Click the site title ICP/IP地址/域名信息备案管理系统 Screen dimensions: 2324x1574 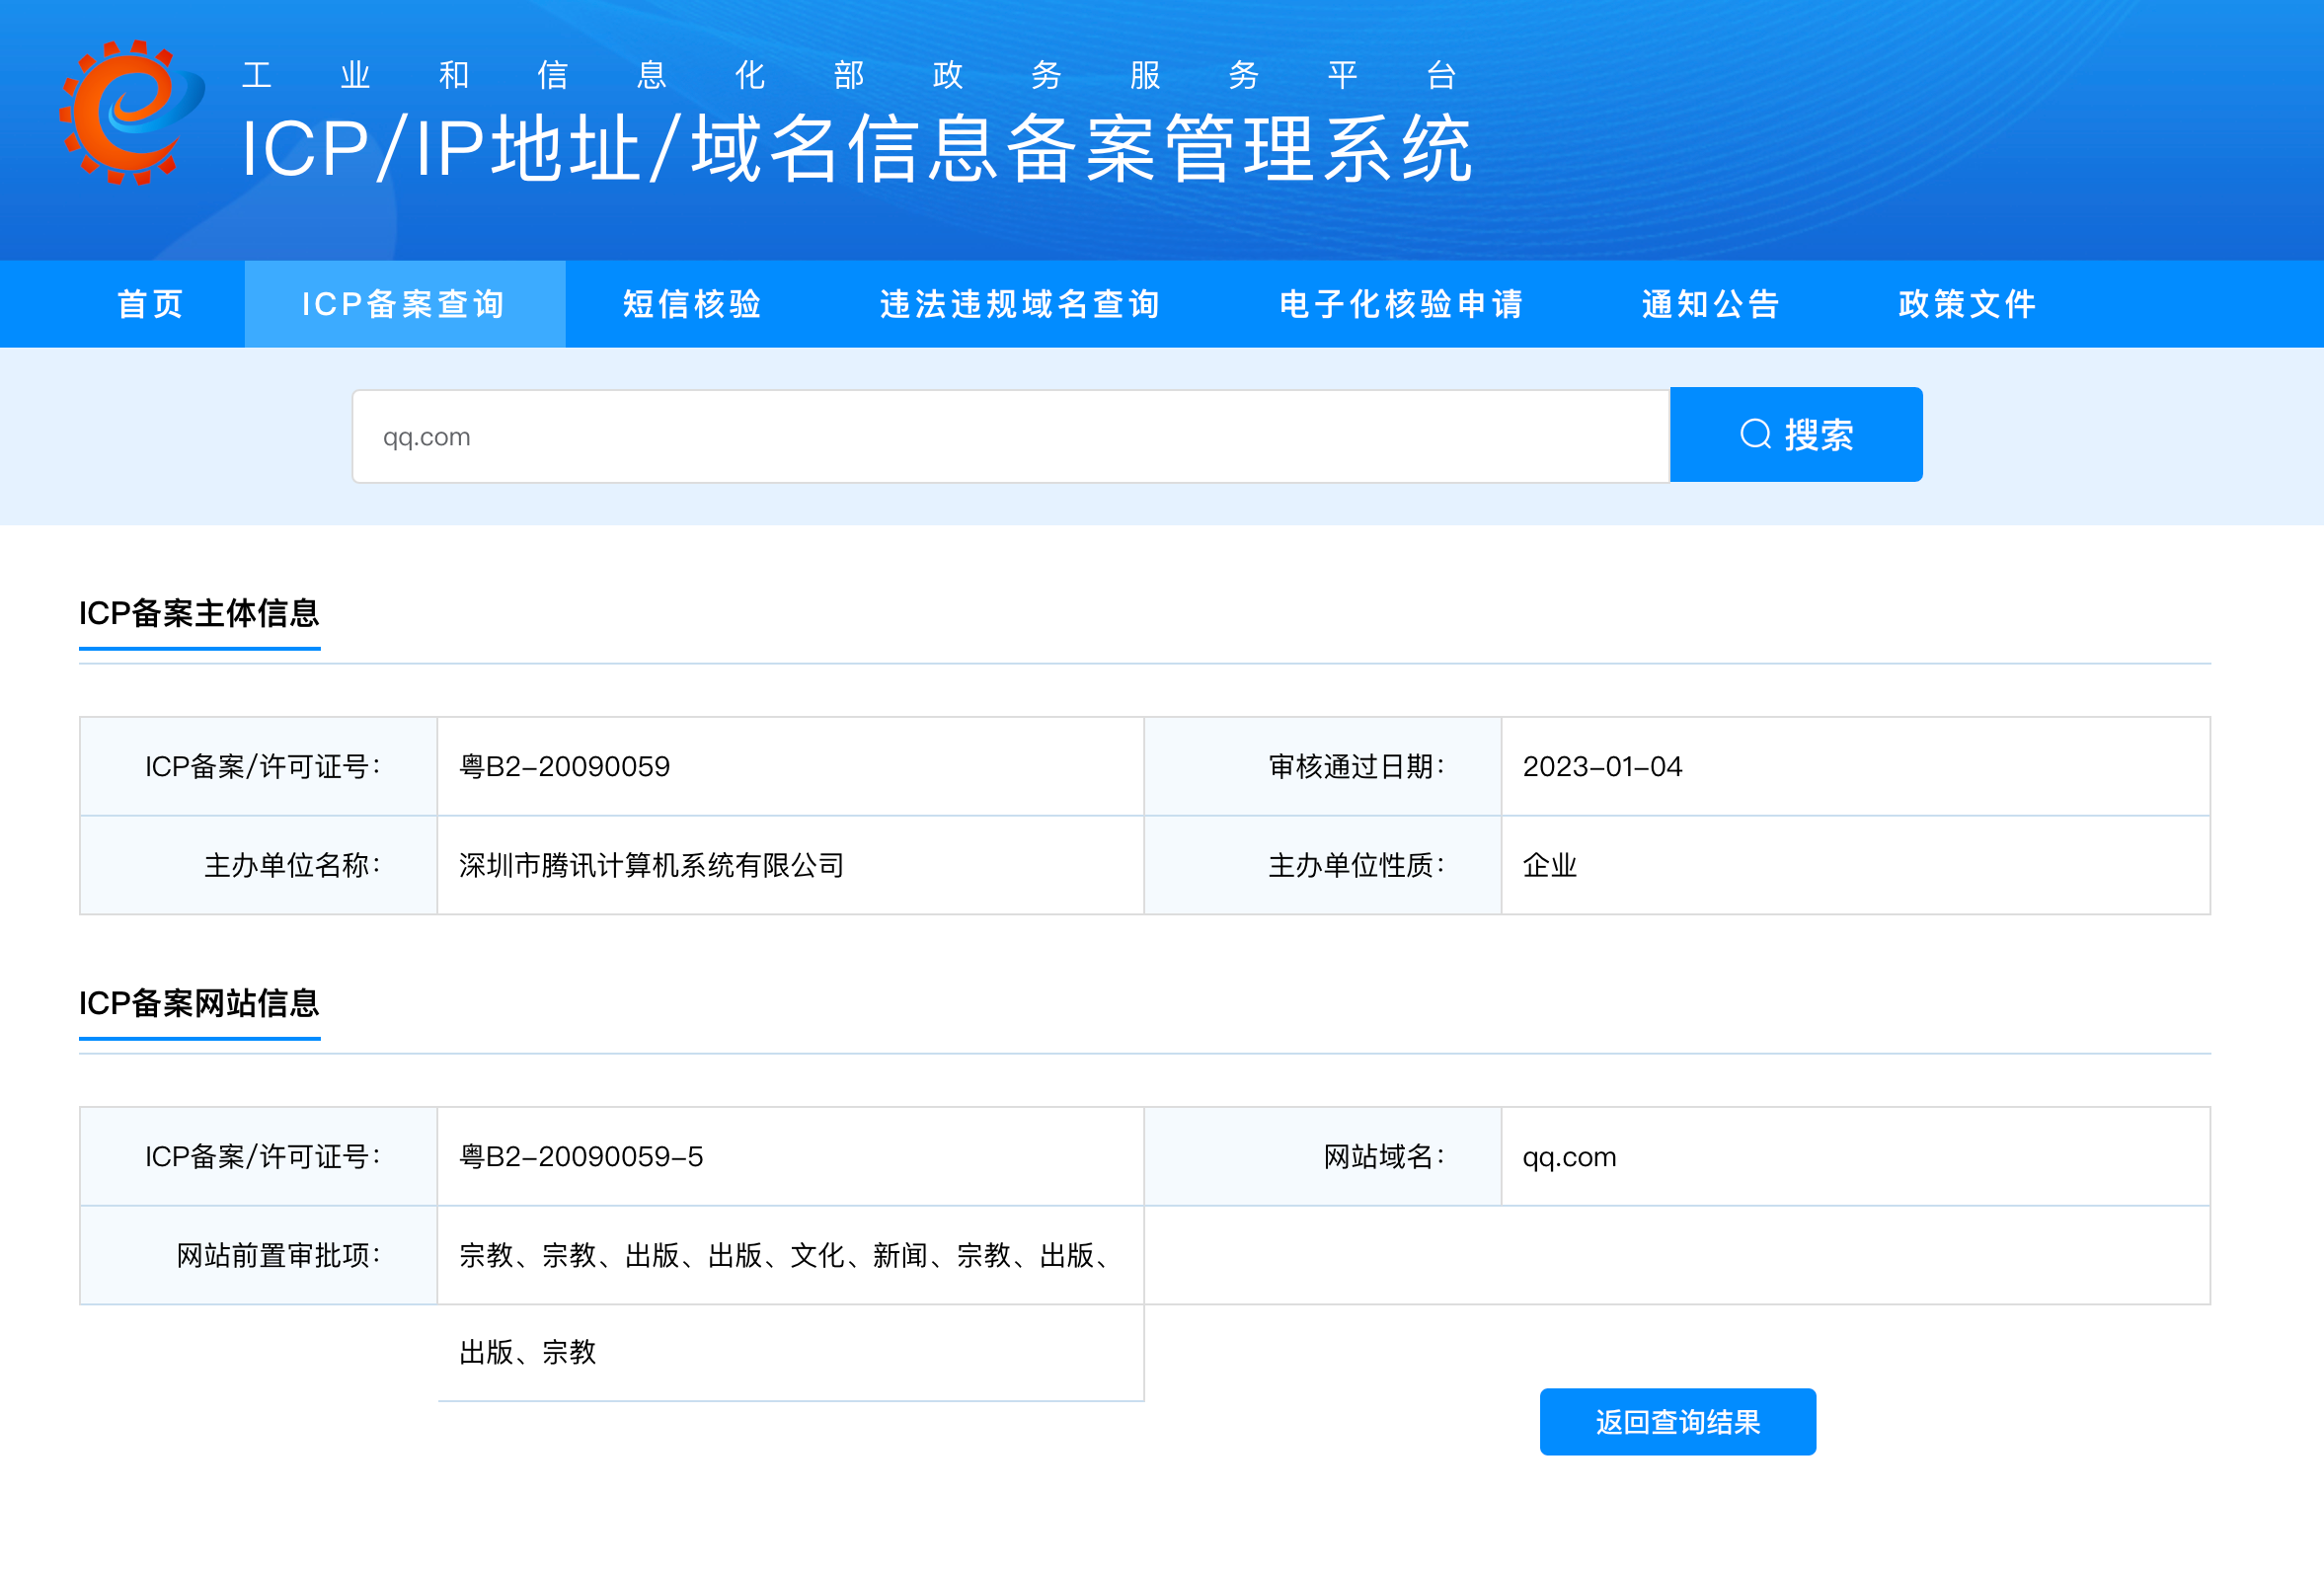click(x=857, y=148)
